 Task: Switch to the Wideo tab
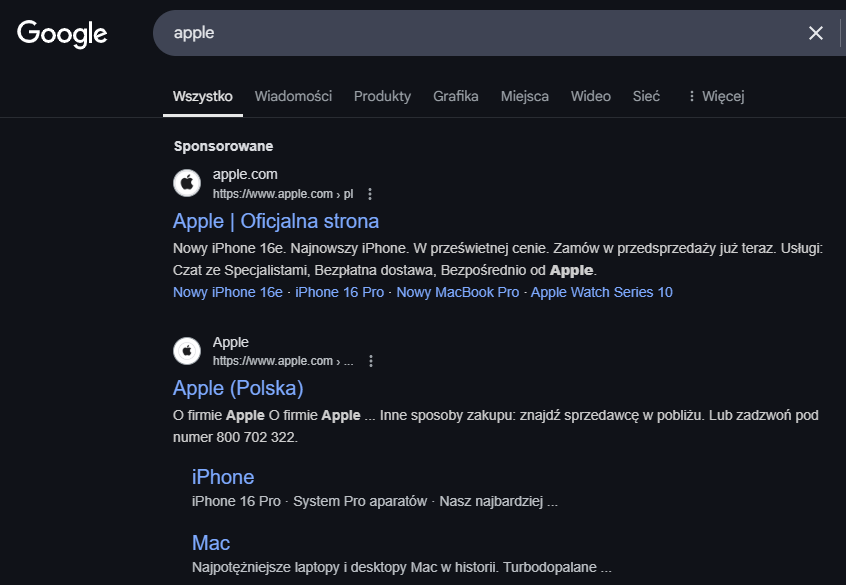591,96
